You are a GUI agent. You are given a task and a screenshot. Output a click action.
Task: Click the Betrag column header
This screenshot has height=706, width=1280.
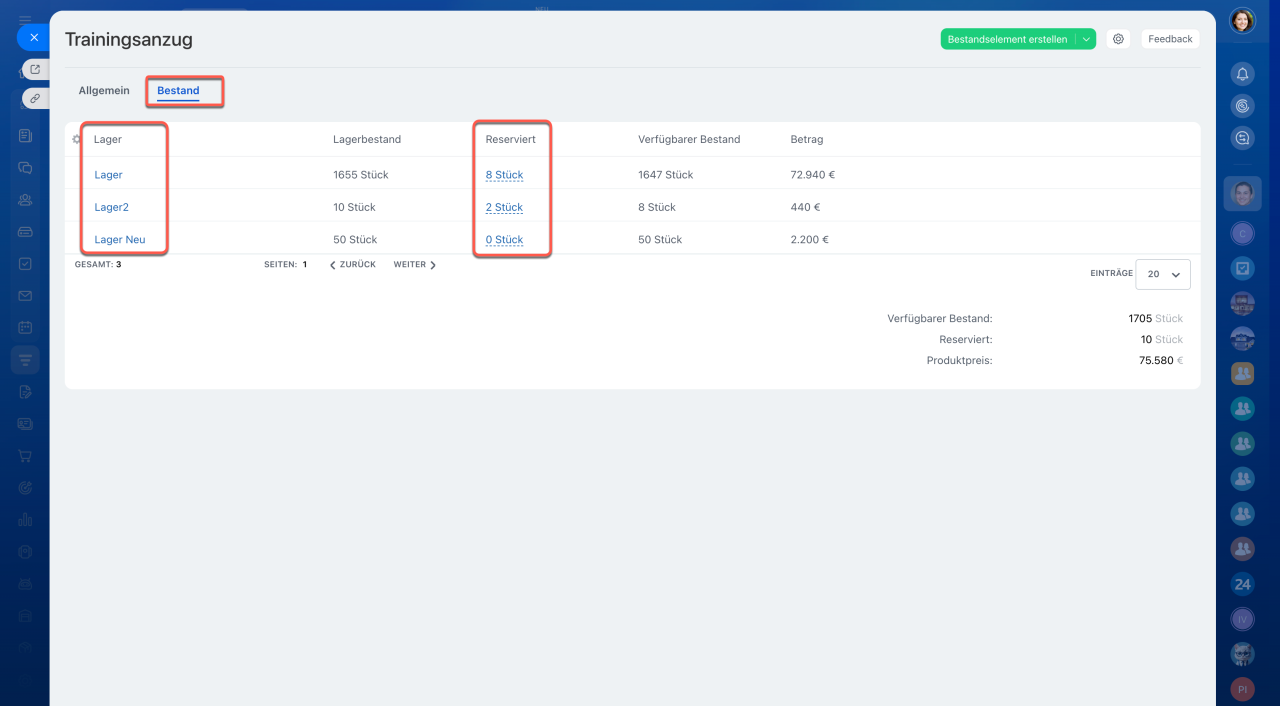click(807, 139)
